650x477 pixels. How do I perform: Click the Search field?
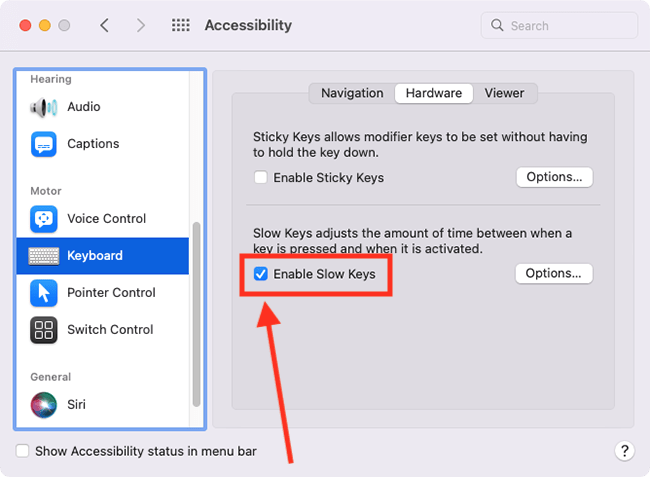click(559, 26)
